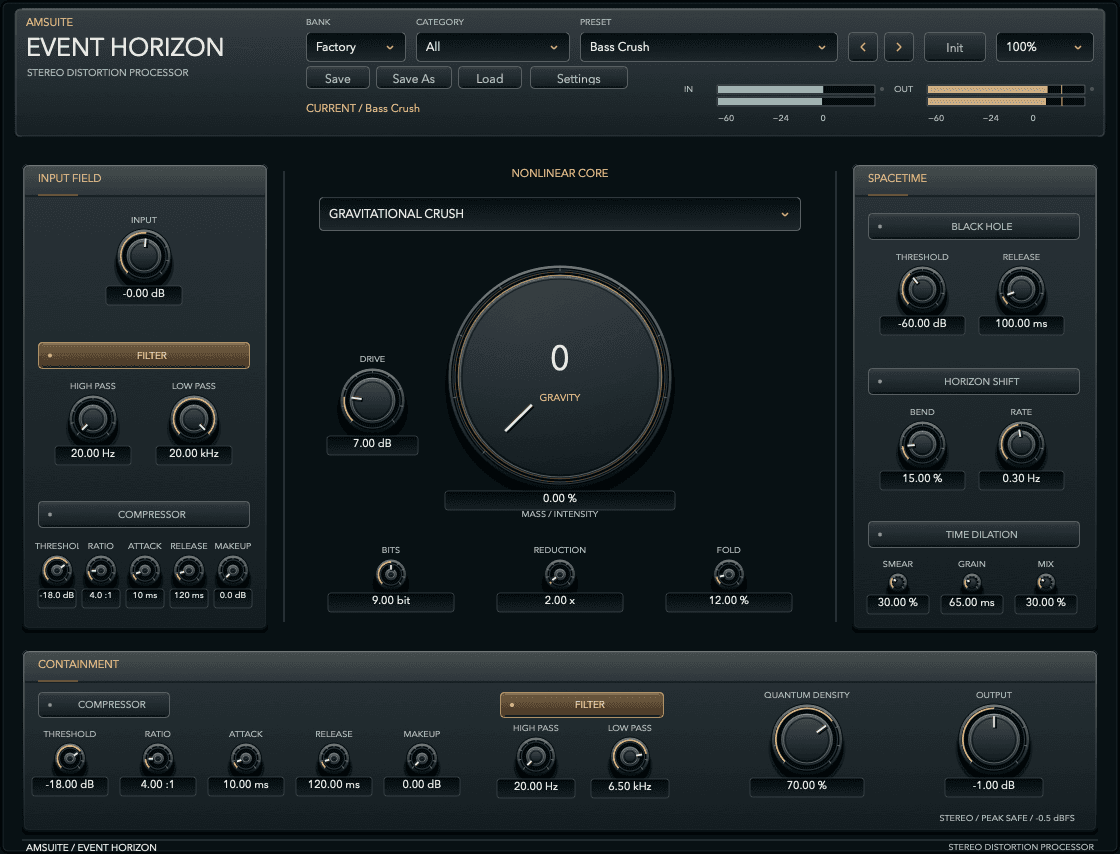Click the Horizon Shift BEND knob
Viewport: 1120px width, 854px height.
922,445
